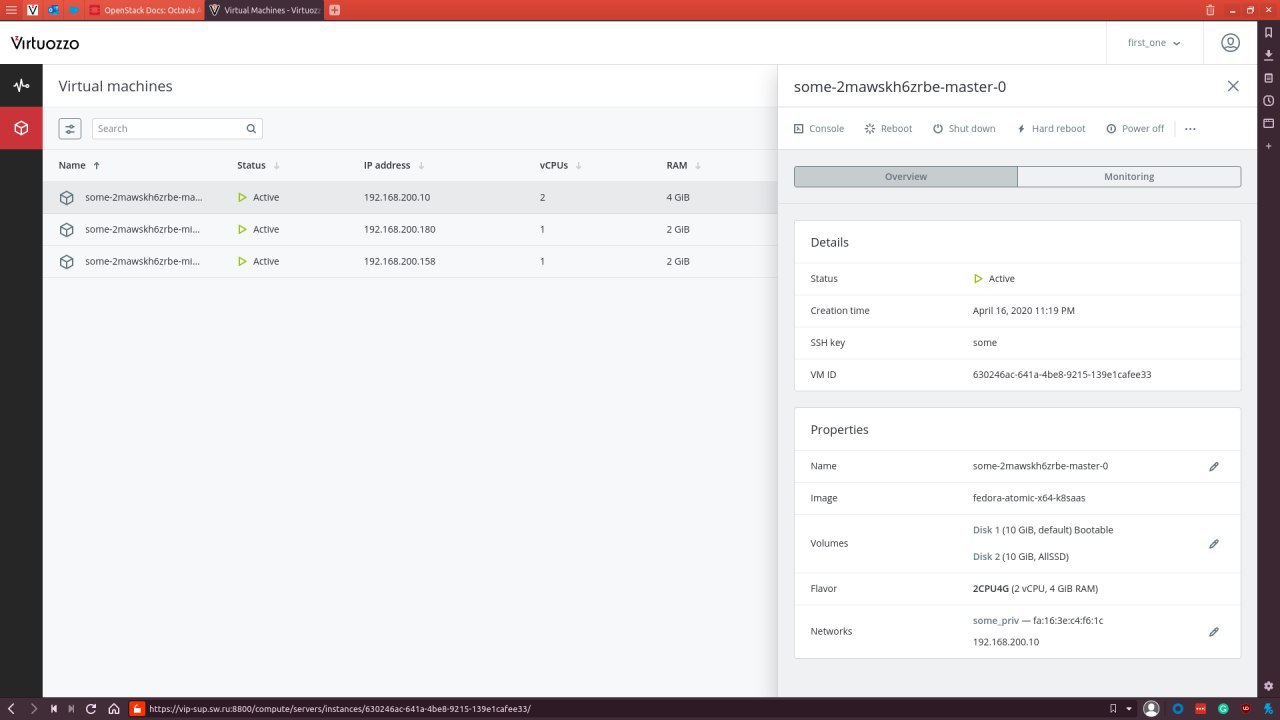Open the Notes panel icon
This screenshot has width=1280, height=720.
coord(1268,78)
